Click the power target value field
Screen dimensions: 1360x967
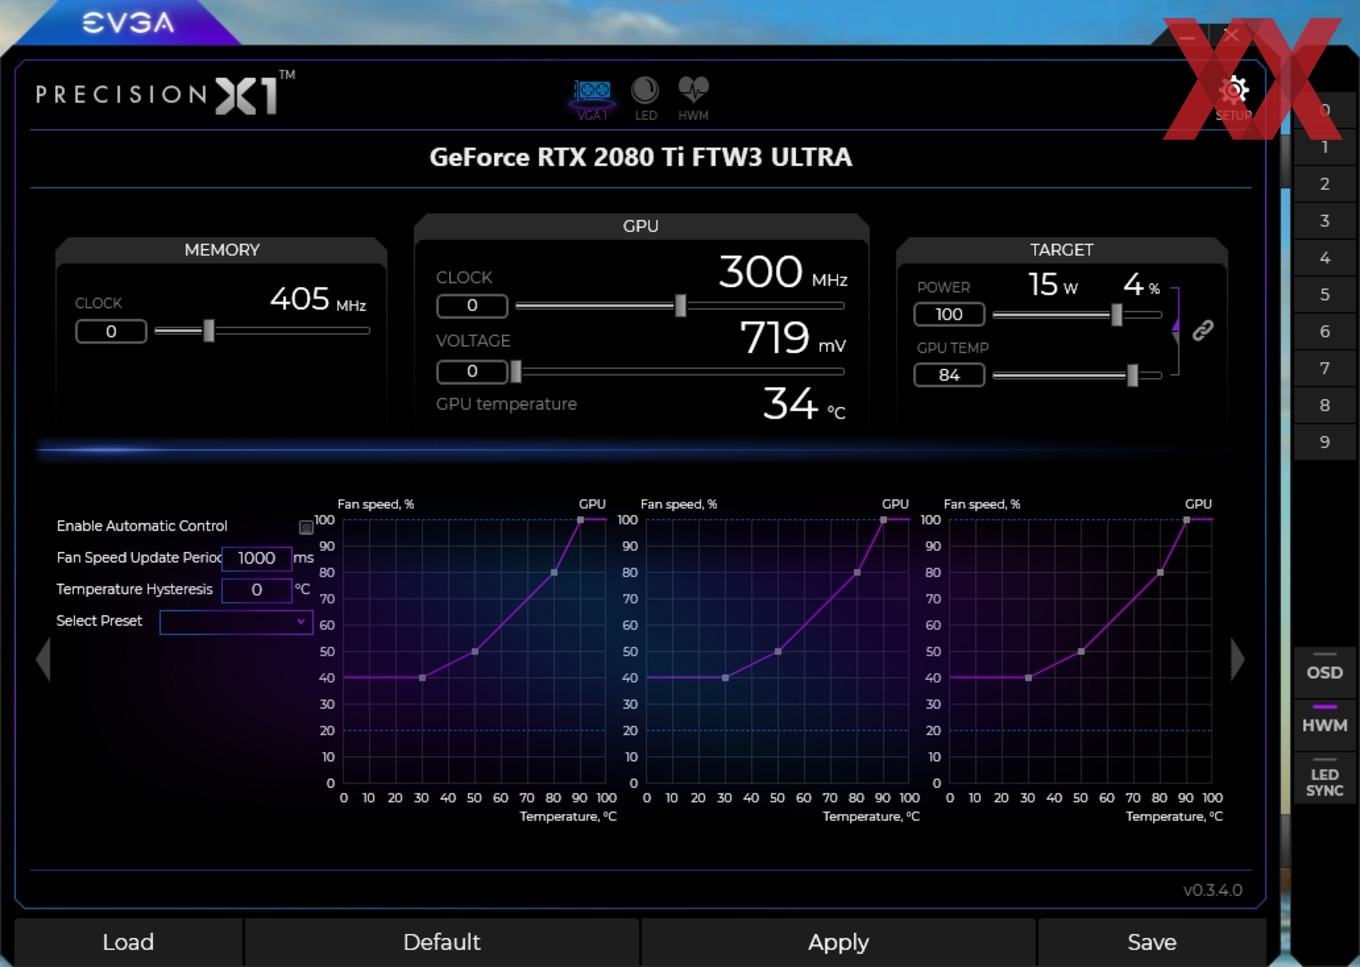pos(949,314)
